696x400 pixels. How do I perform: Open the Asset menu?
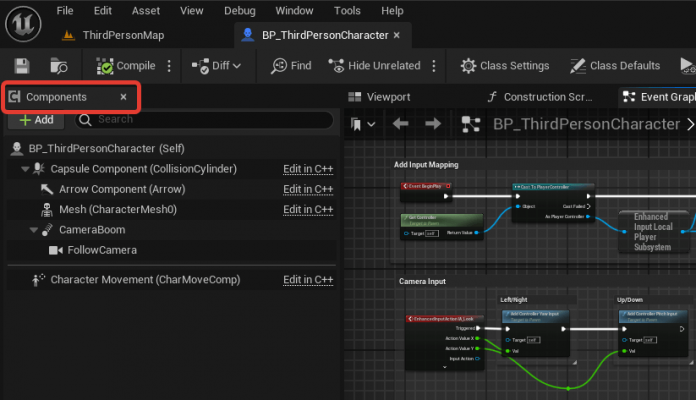point(146,11)
